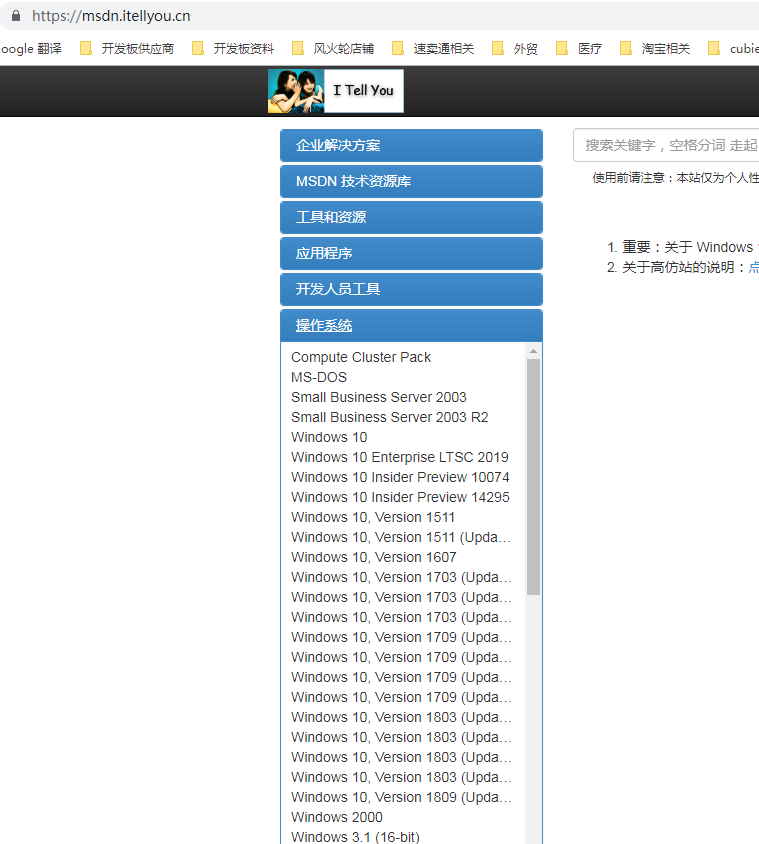Open the 医疗 bookmark folder

pyautogui.click(x=579, y=48)
